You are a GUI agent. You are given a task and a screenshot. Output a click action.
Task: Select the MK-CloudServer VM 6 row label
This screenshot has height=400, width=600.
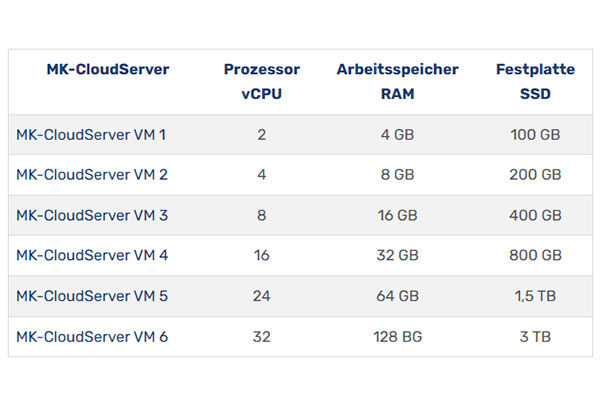(91, 337)
